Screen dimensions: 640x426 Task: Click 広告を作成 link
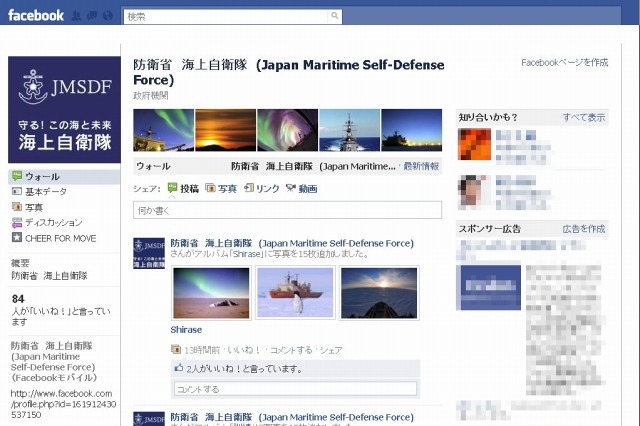(x=584, y=229)
